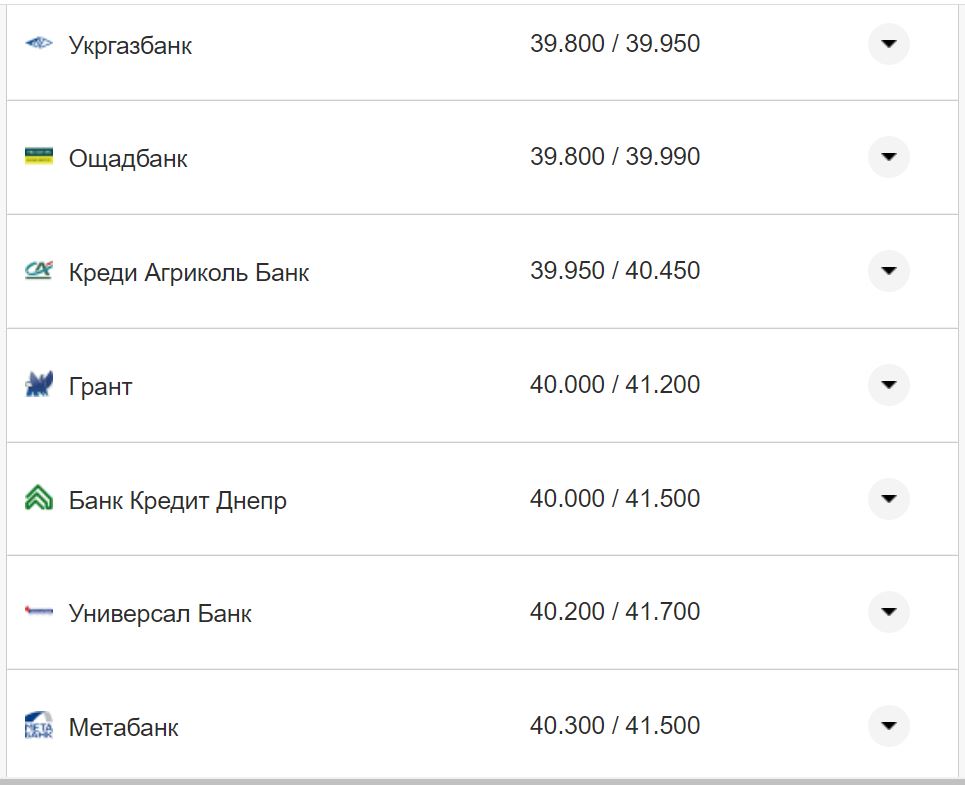
Task: Select the 39.950 / 40.450 rate text
Action: pos(616,270)
